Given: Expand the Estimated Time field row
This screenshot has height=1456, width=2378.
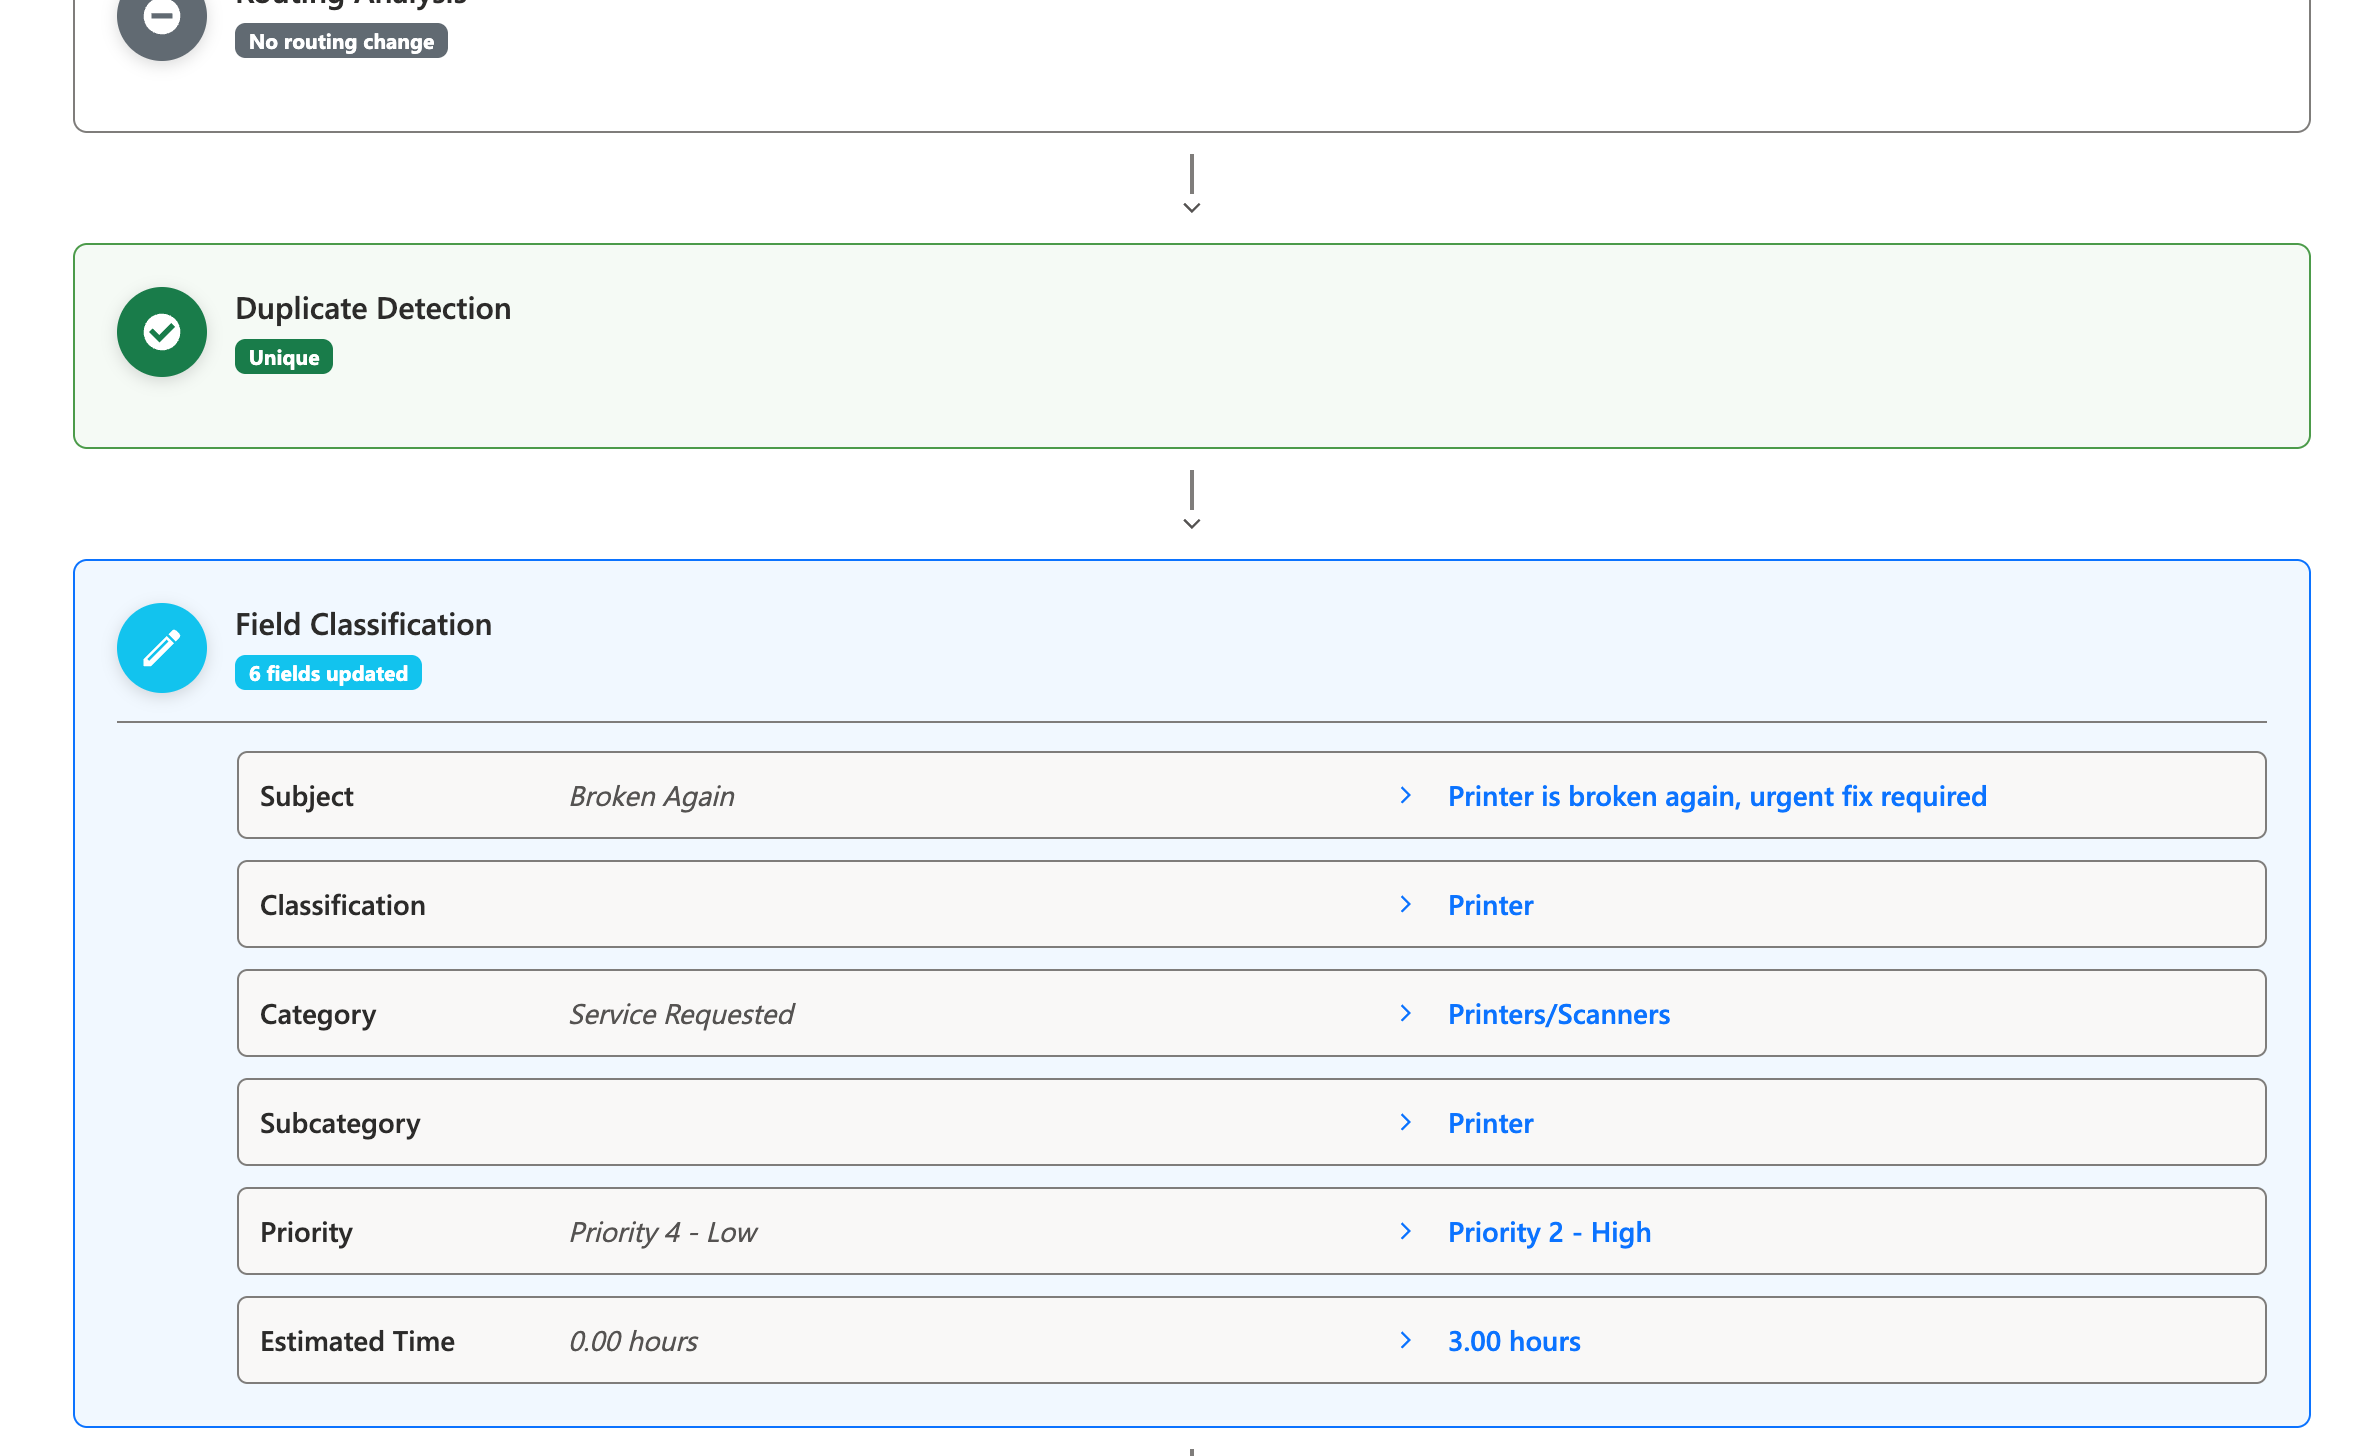Looking at the screenshot, I should (x=1406, y=1340).
